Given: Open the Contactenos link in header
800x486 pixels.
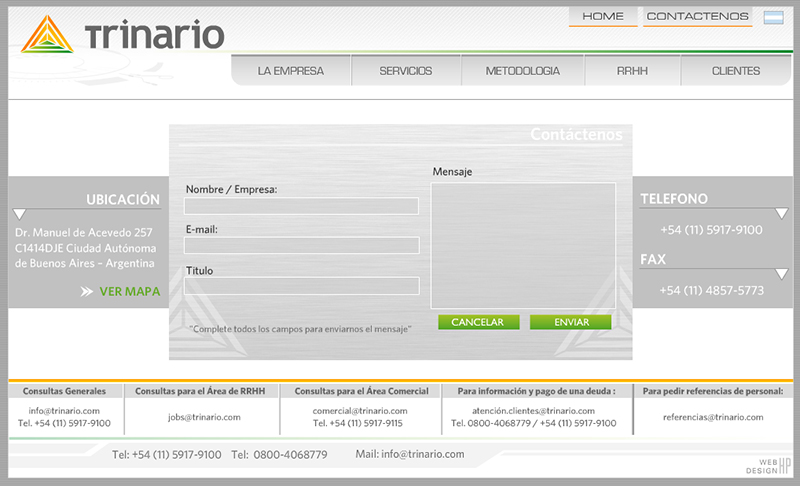Looking at the screenshot, I should [697, 17].
